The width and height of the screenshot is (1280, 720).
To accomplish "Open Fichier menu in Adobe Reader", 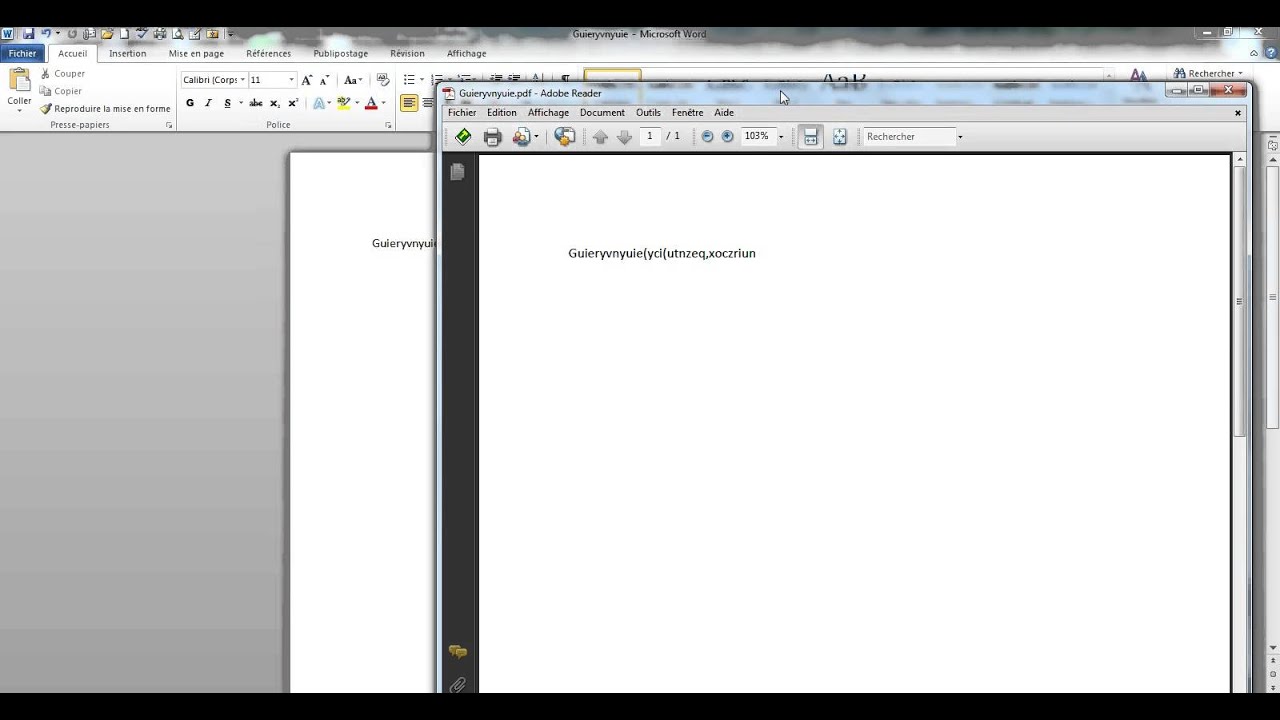I will click(x=462, y=113).
